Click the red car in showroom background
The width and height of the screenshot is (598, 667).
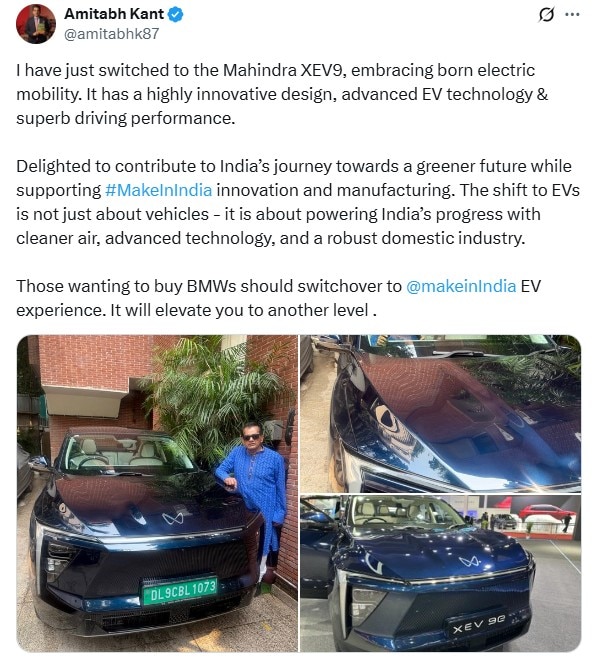coord(547,512)
